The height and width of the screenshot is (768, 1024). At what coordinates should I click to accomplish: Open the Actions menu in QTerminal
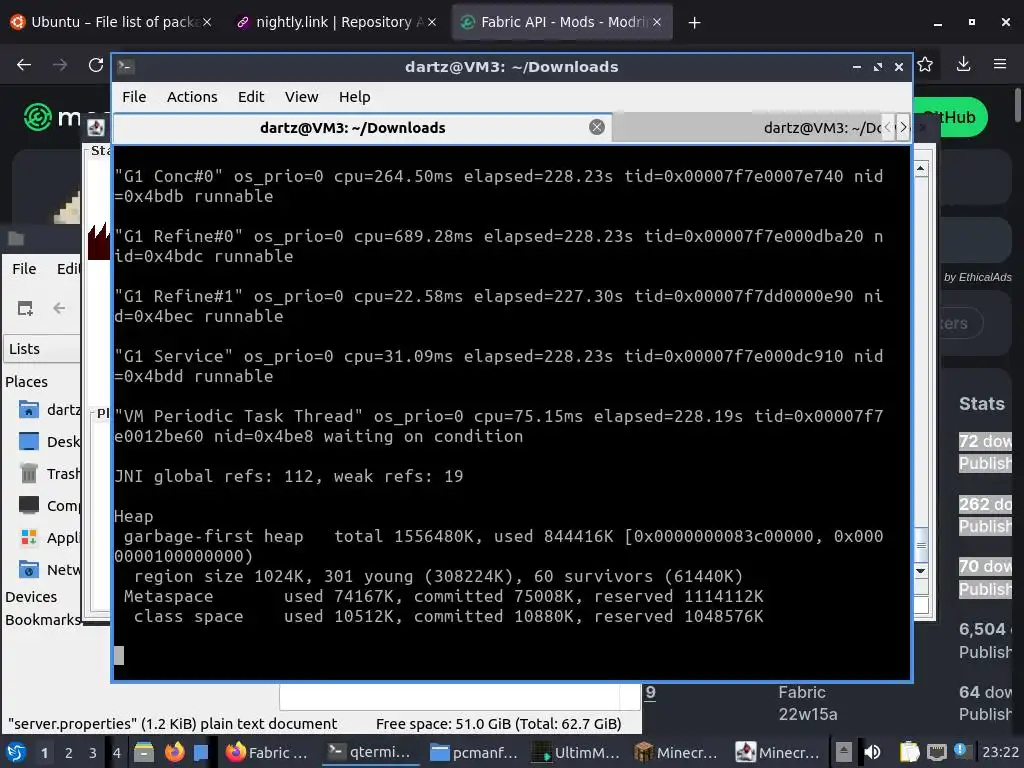[x=192, y=97]
